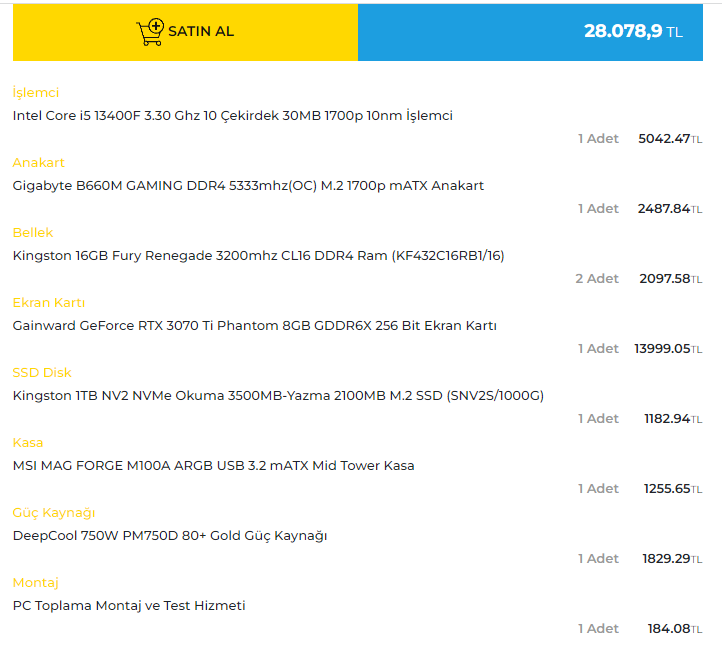The height and width of the screenshot is (653, 722).
Task: Open the Kasa category heading
Action: 28,443
